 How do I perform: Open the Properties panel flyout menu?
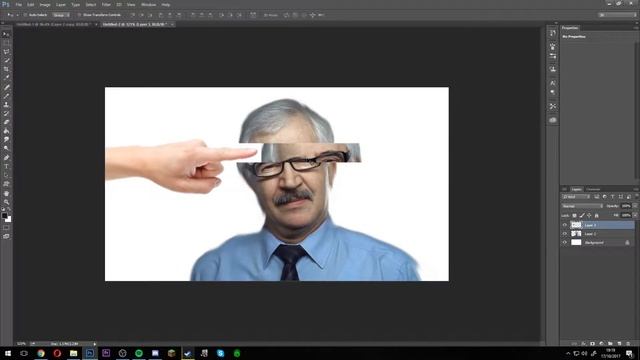coord(636,28)
